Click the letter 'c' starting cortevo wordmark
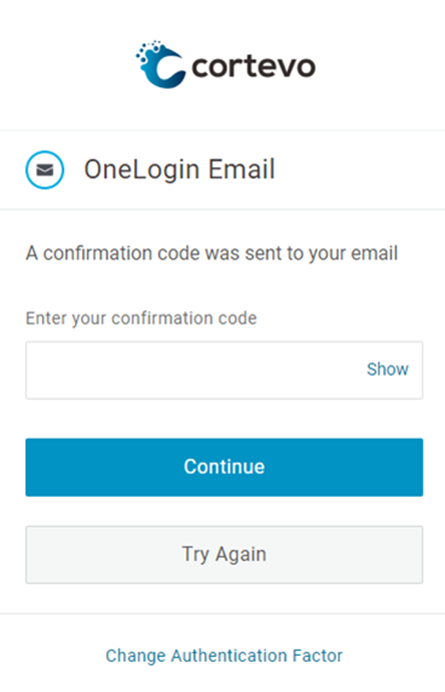This screenshot has width=445, height=692. [201, 68]
